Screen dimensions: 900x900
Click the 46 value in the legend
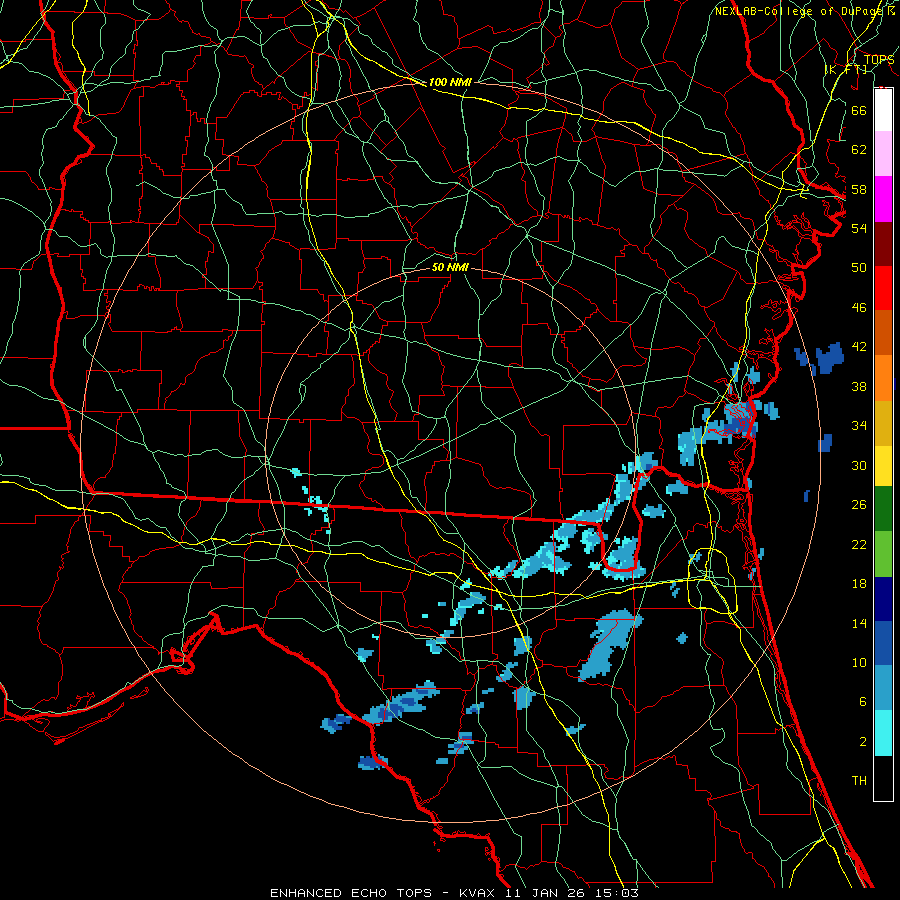coord(859,308)
